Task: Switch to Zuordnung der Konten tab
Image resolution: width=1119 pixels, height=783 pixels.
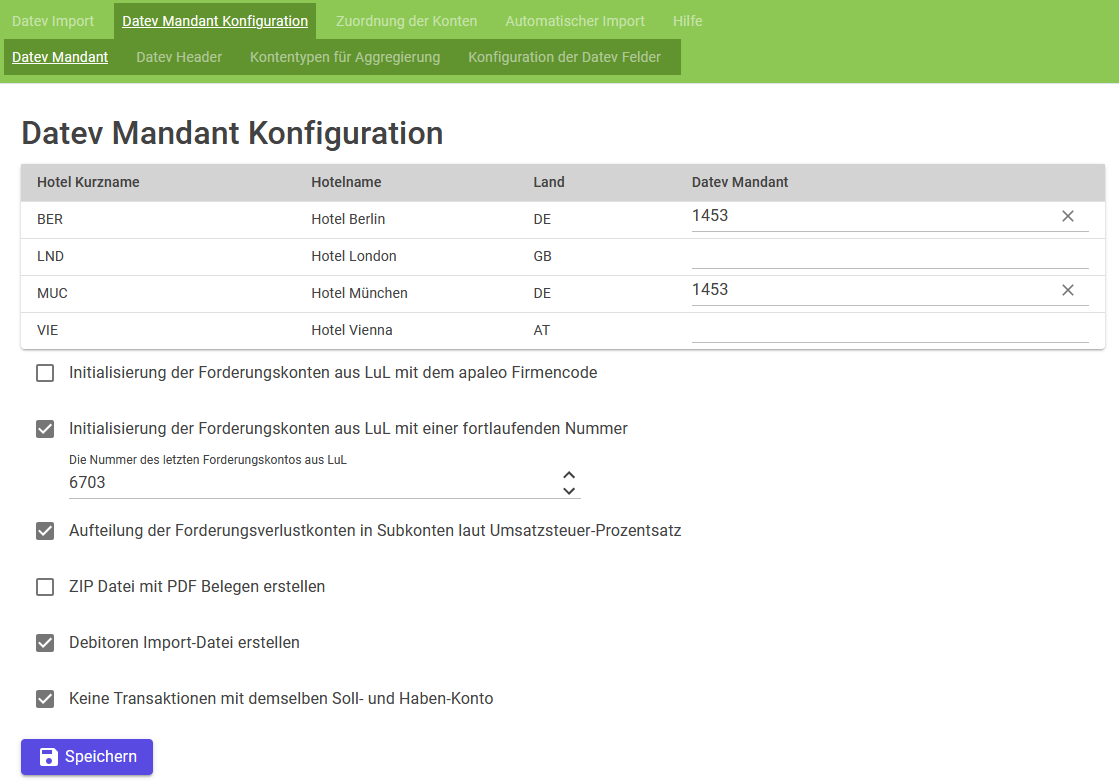Action: click(407, 21)
